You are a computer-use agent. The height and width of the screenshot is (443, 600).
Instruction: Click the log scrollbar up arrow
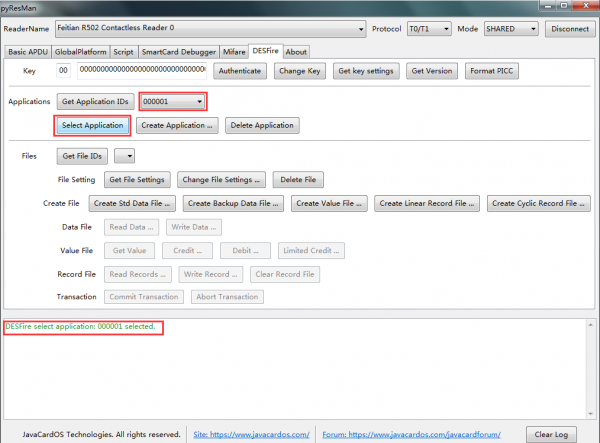pos(590,325)
